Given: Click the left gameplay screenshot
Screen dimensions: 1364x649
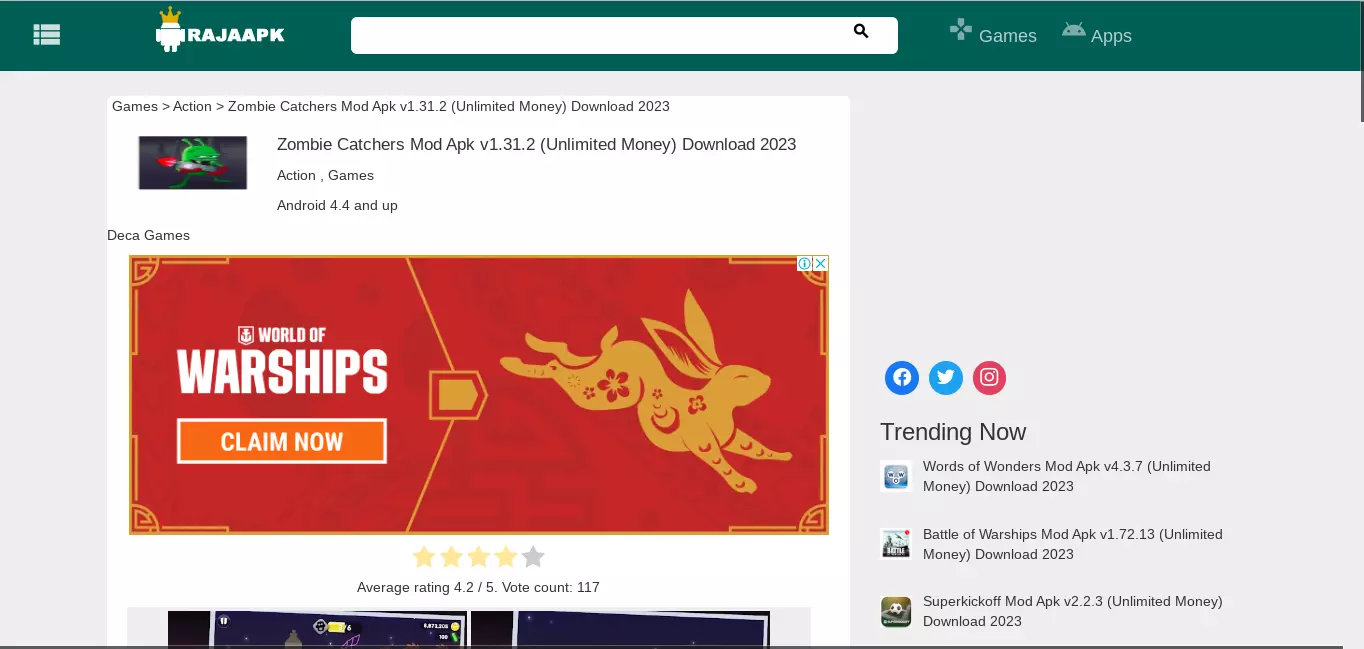Looking at the screenshot, I should [x=318, y=630].
